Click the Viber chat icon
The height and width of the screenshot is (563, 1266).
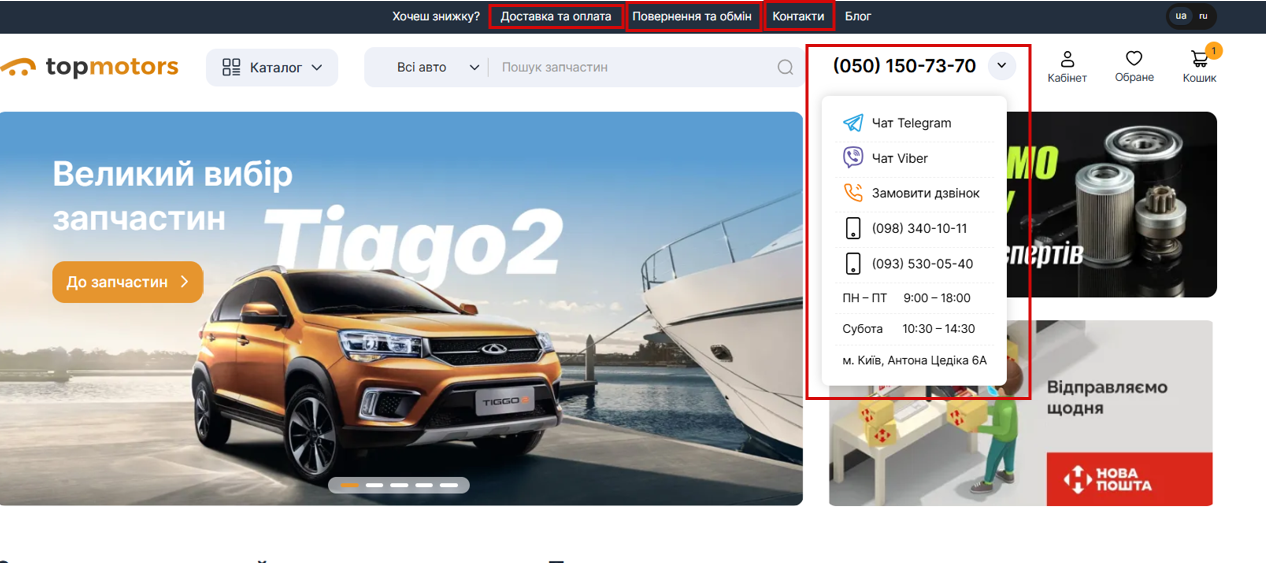pyautogui.click(x=853, y=158)
